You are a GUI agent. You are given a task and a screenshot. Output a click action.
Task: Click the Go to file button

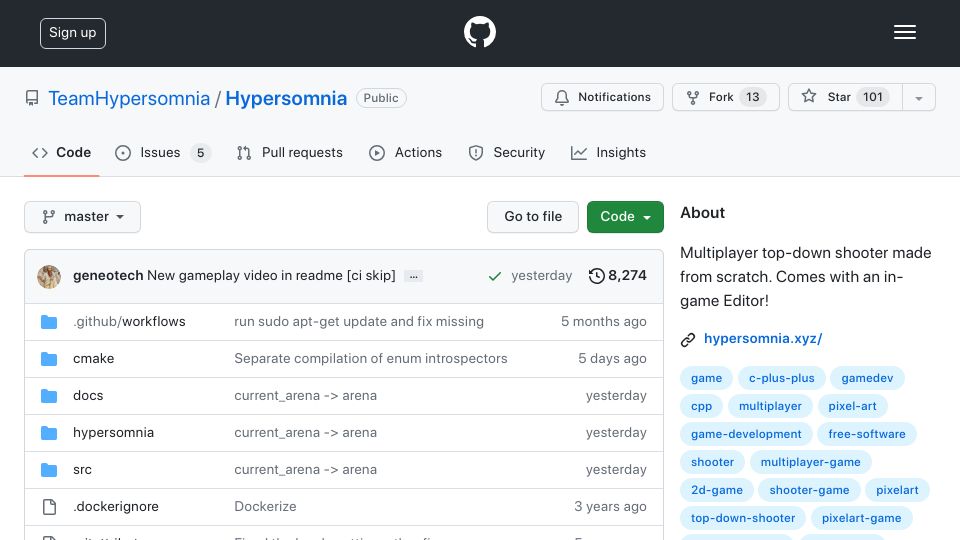533,217
